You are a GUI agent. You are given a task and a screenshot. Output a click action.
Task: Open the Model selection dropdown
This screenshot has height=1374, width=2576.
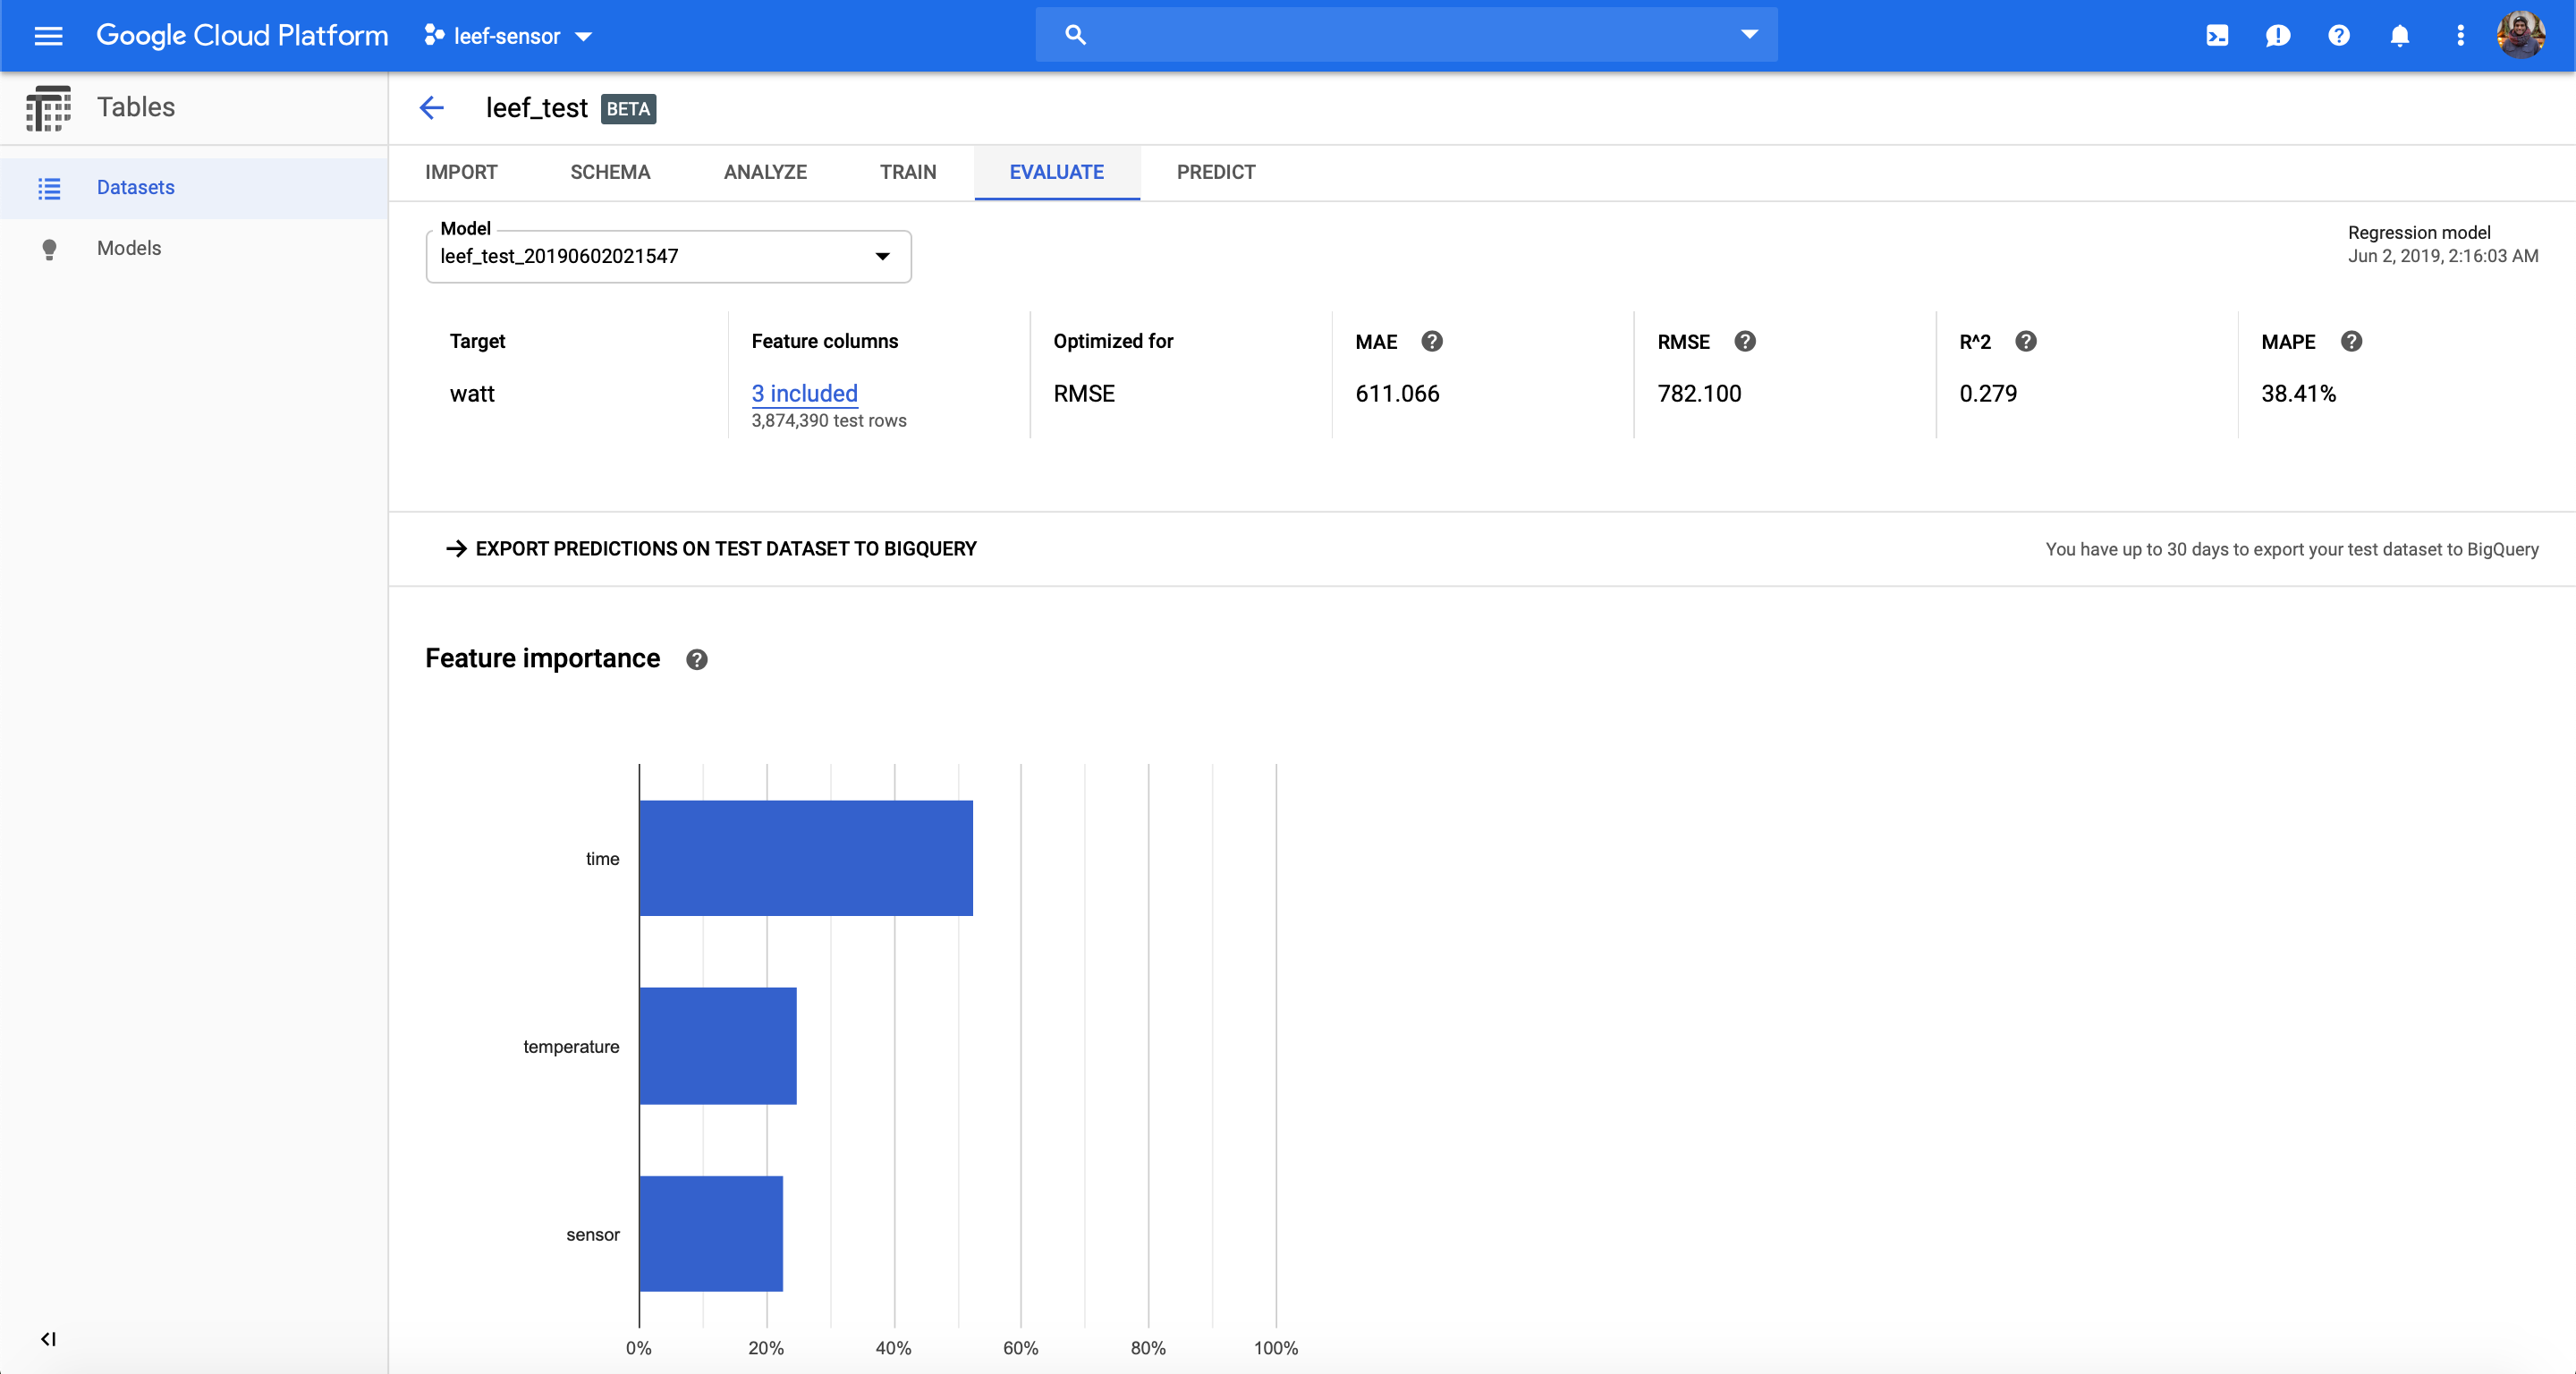668,257
